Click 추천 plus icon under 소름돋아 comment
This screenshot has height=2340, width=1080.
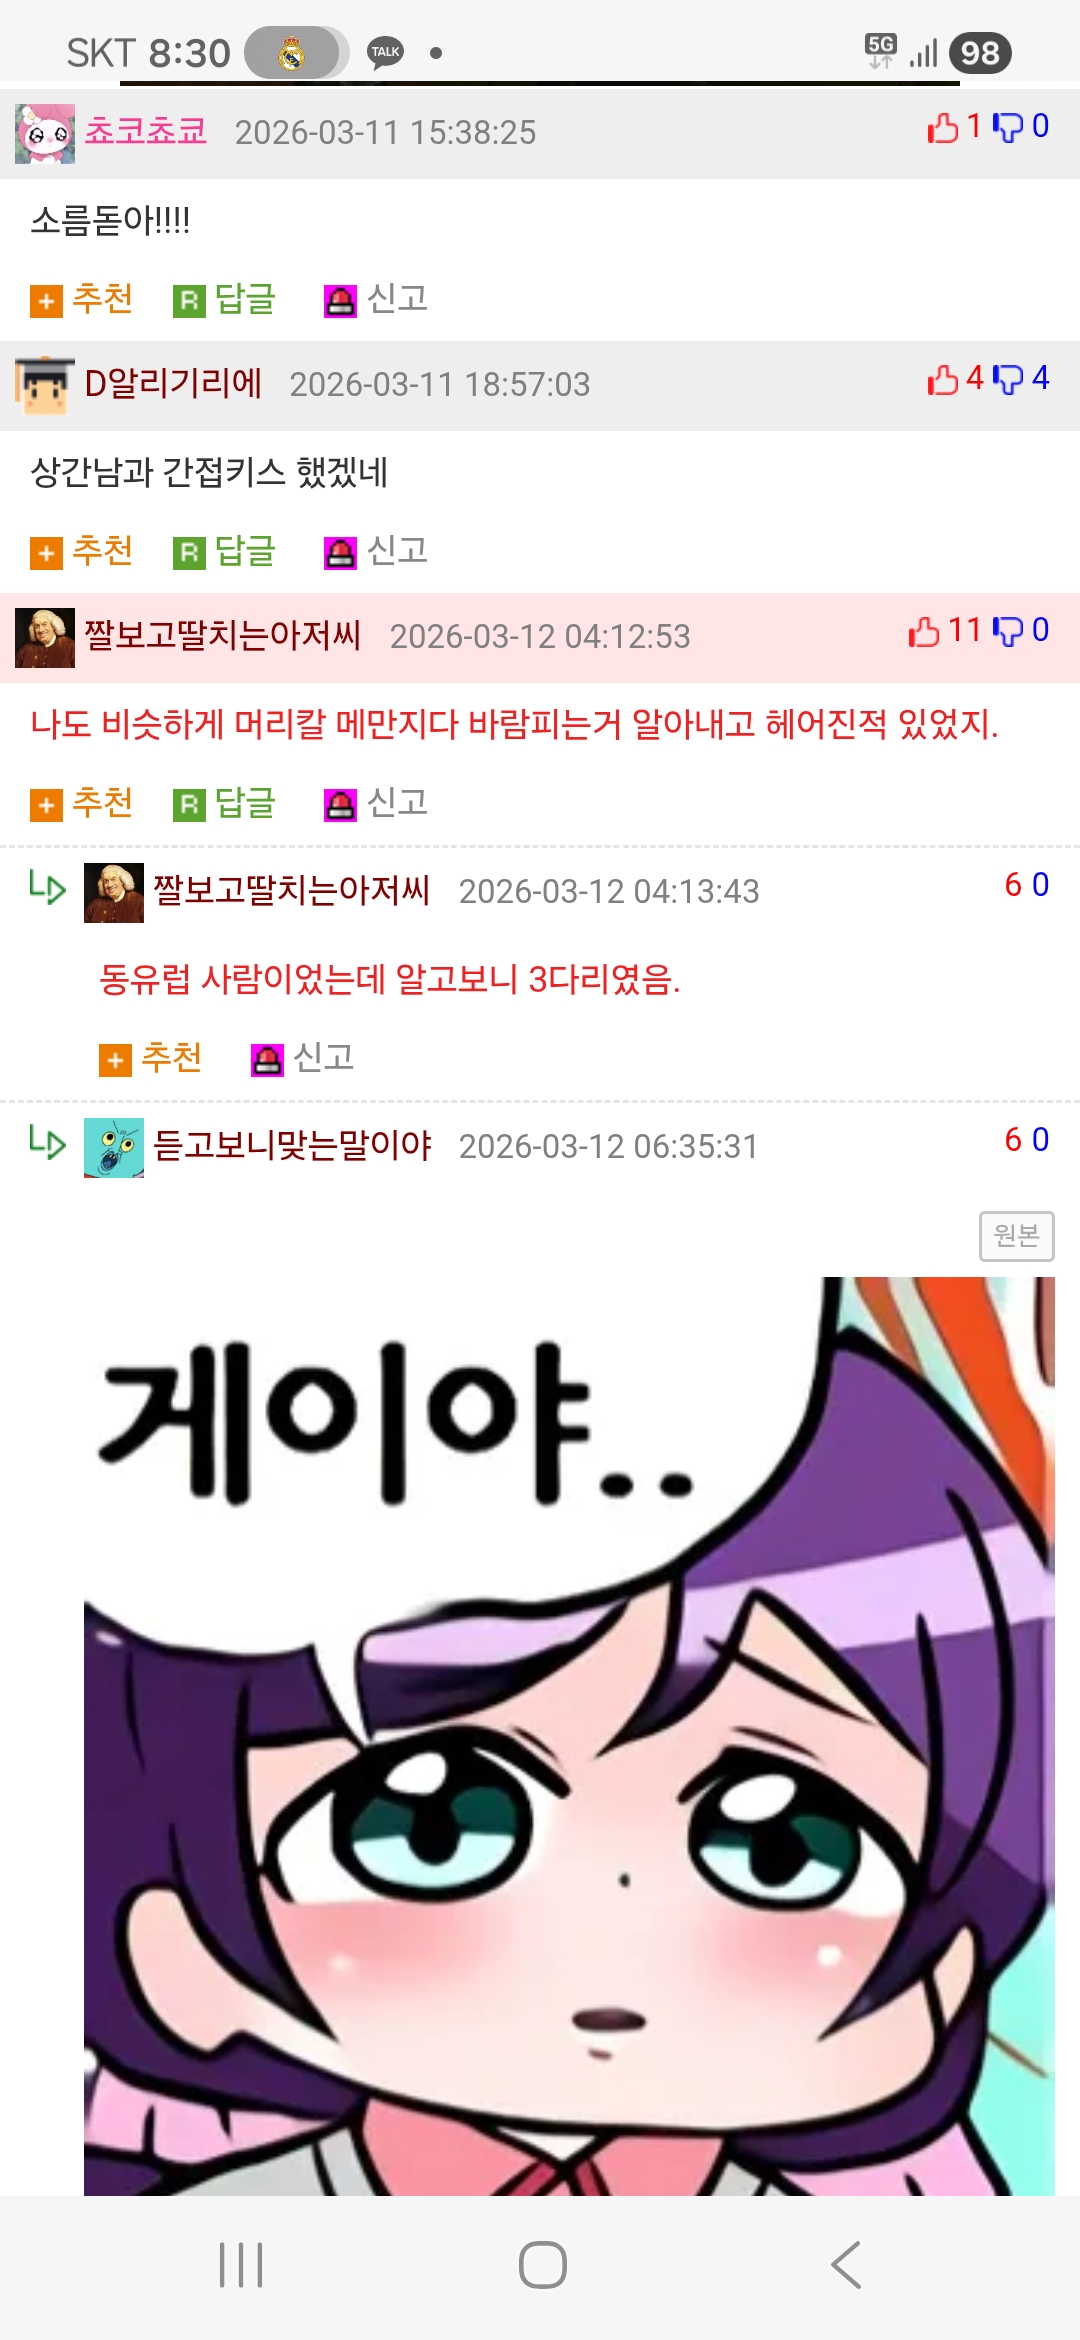[46, 300]
